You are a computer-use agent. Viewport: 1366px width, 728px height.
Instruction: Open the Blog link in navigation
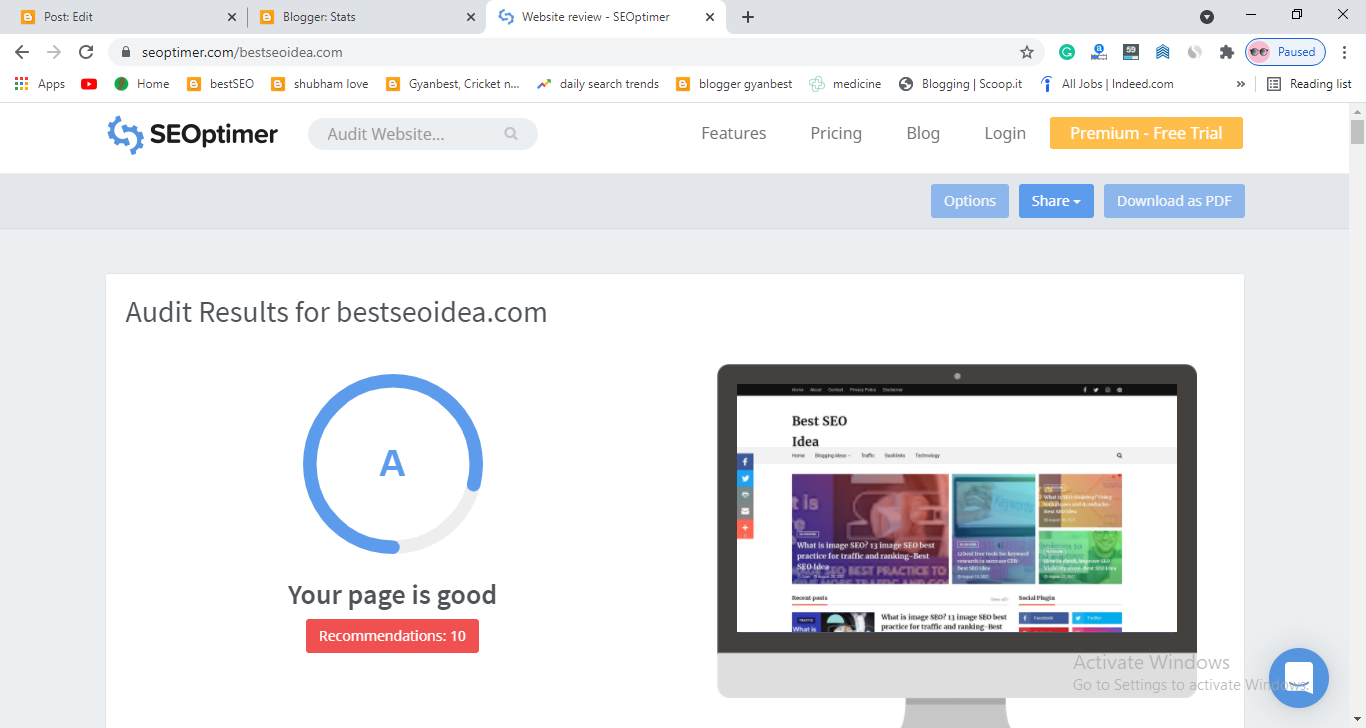point(923,133)
